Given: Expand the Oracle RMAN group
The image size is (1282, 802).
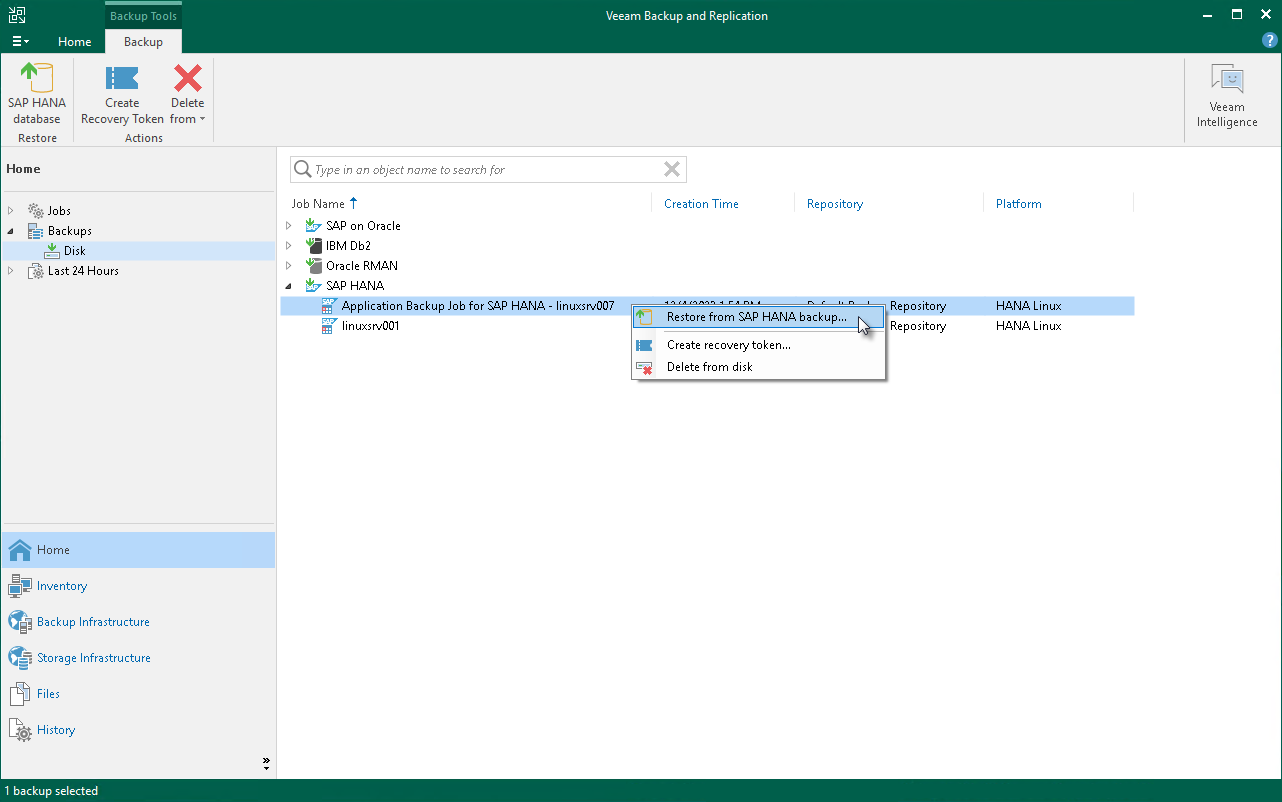Looking at the screenshot, I should click(289, 266).
